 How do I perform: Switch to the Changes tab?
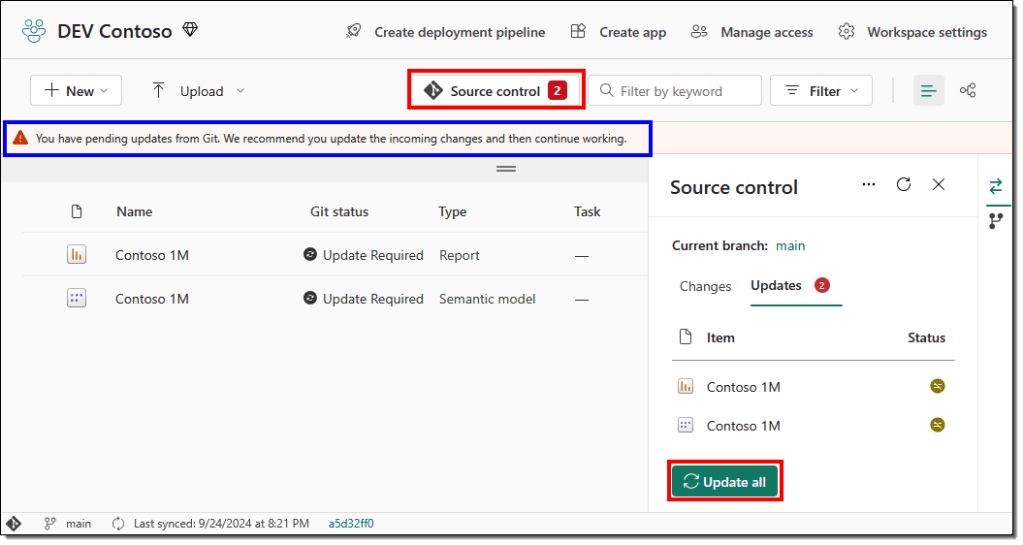(705, 286)
